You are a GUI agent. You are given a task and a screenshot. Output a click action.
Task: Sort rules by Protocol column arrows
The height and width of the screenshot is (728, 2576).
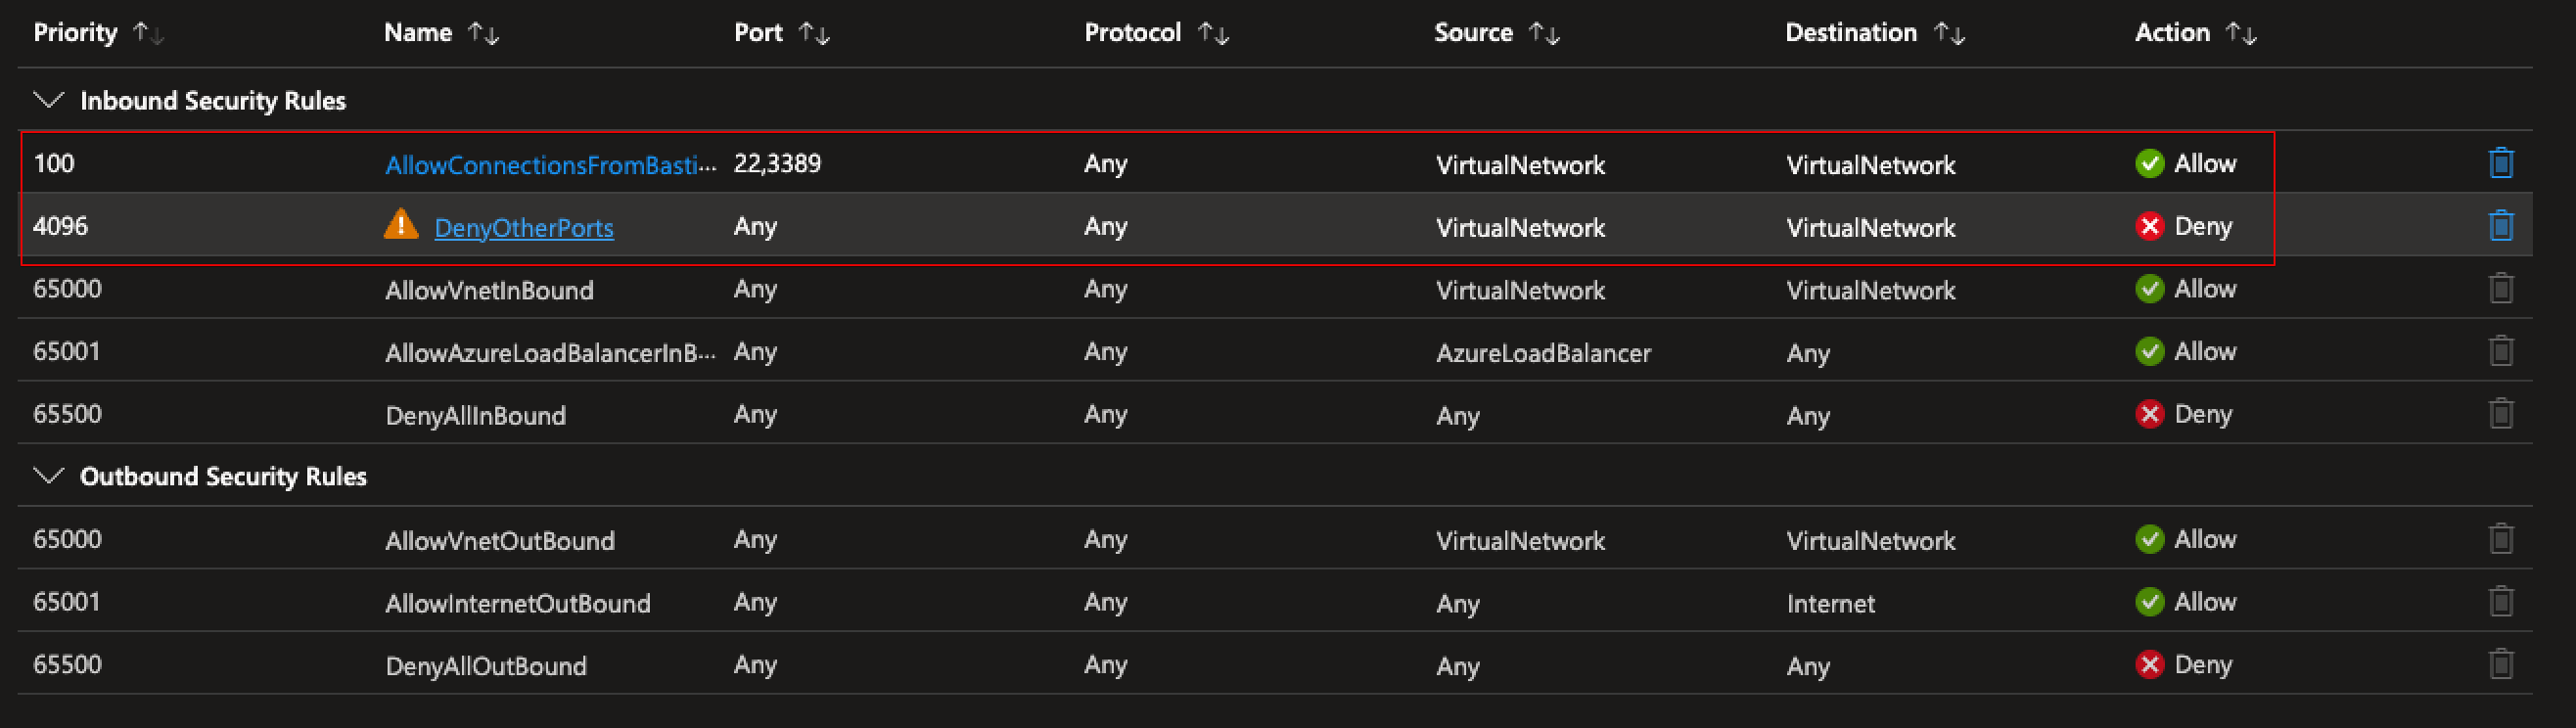pos(1213,33)
